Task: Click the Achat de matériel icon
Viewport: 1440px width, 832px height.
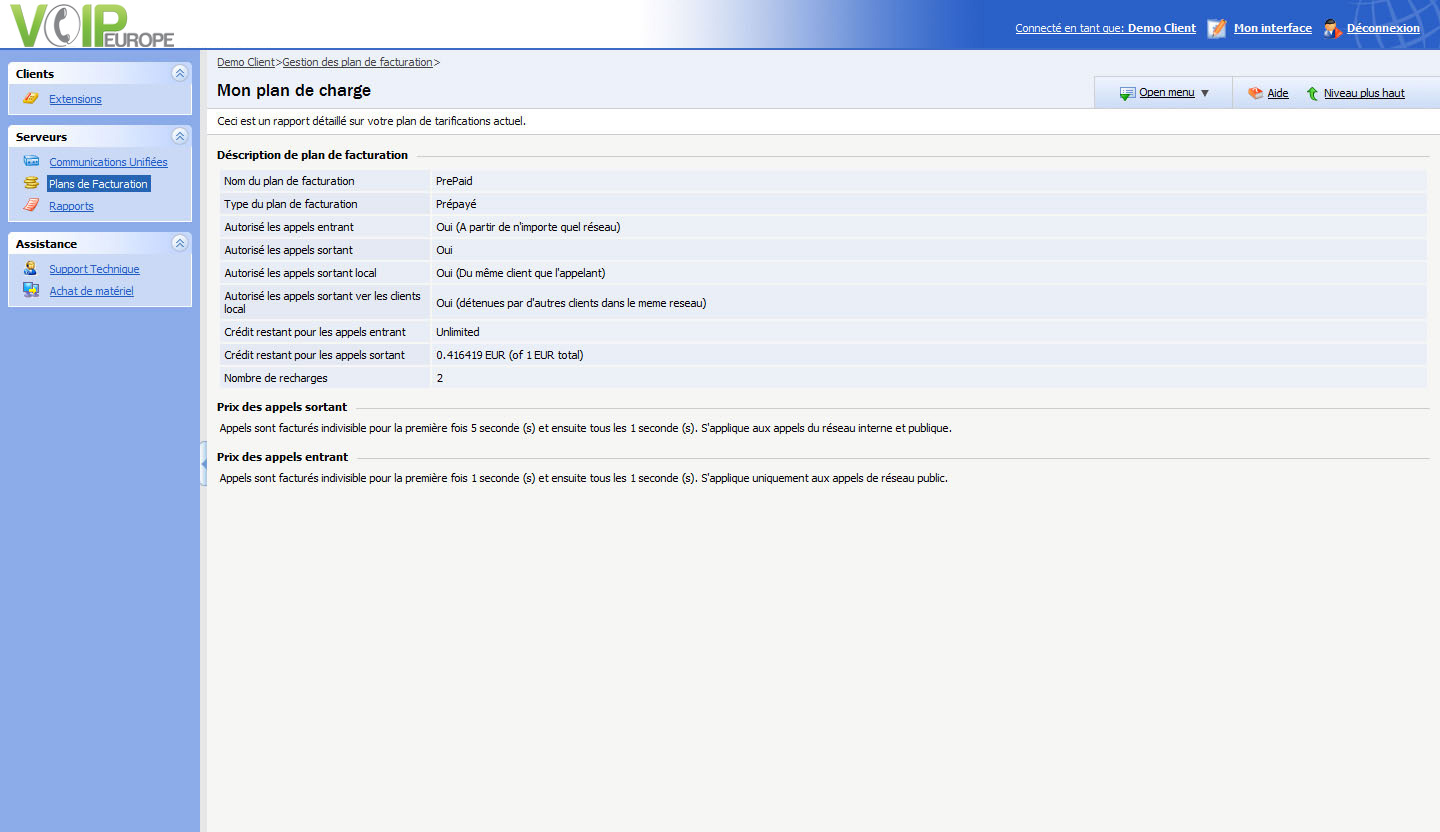Action: pyautogui.click(x=31, y=291)
